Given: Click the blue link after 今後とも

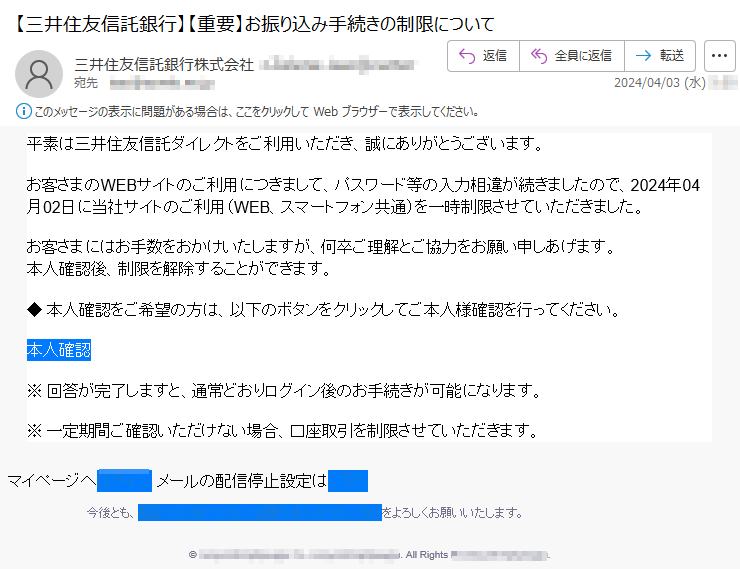Looking at the screenshot, I should click(260, 512).
